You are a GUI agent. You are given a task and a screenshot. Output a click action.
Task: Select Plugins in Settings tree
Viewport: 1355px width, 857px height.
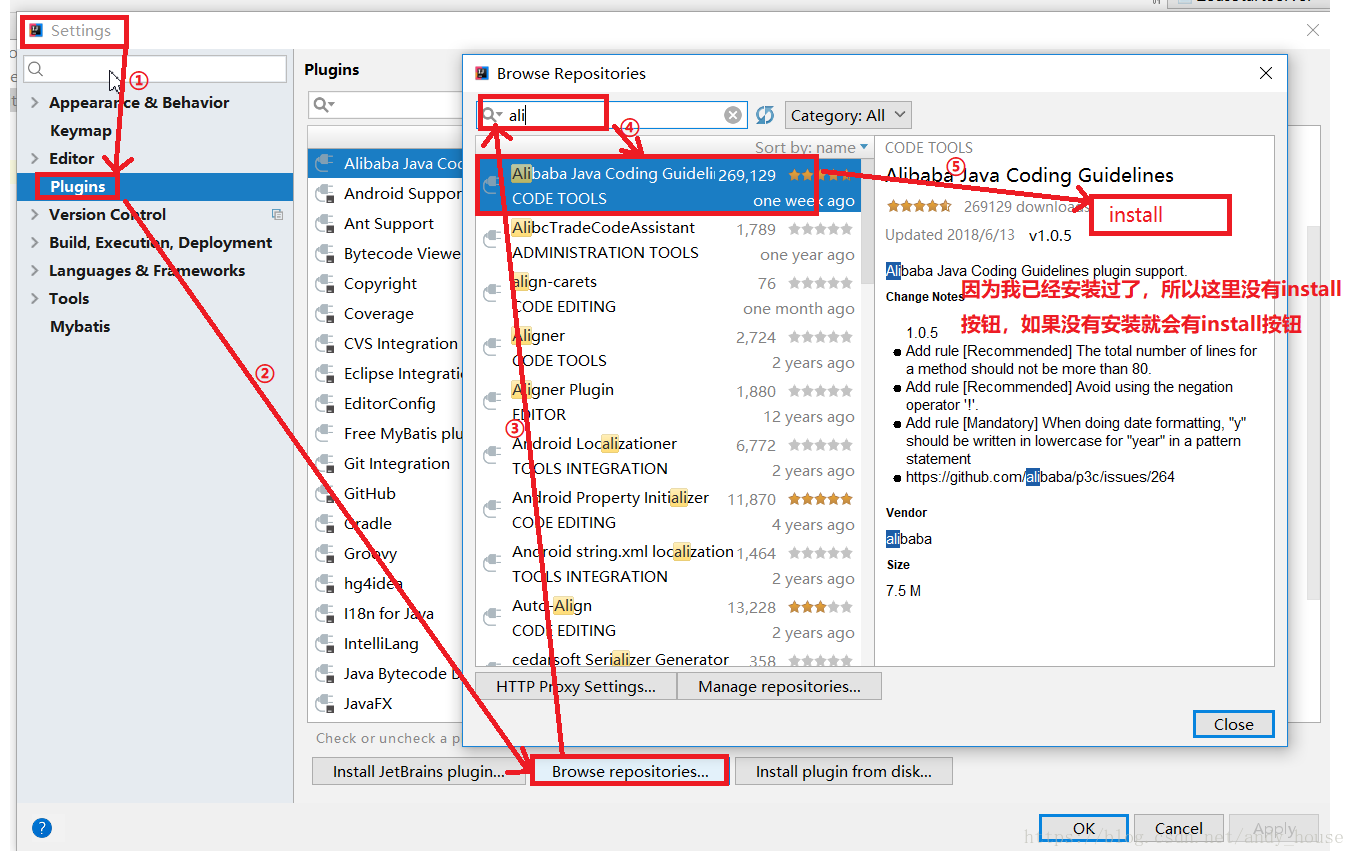(x=78, y=187)
